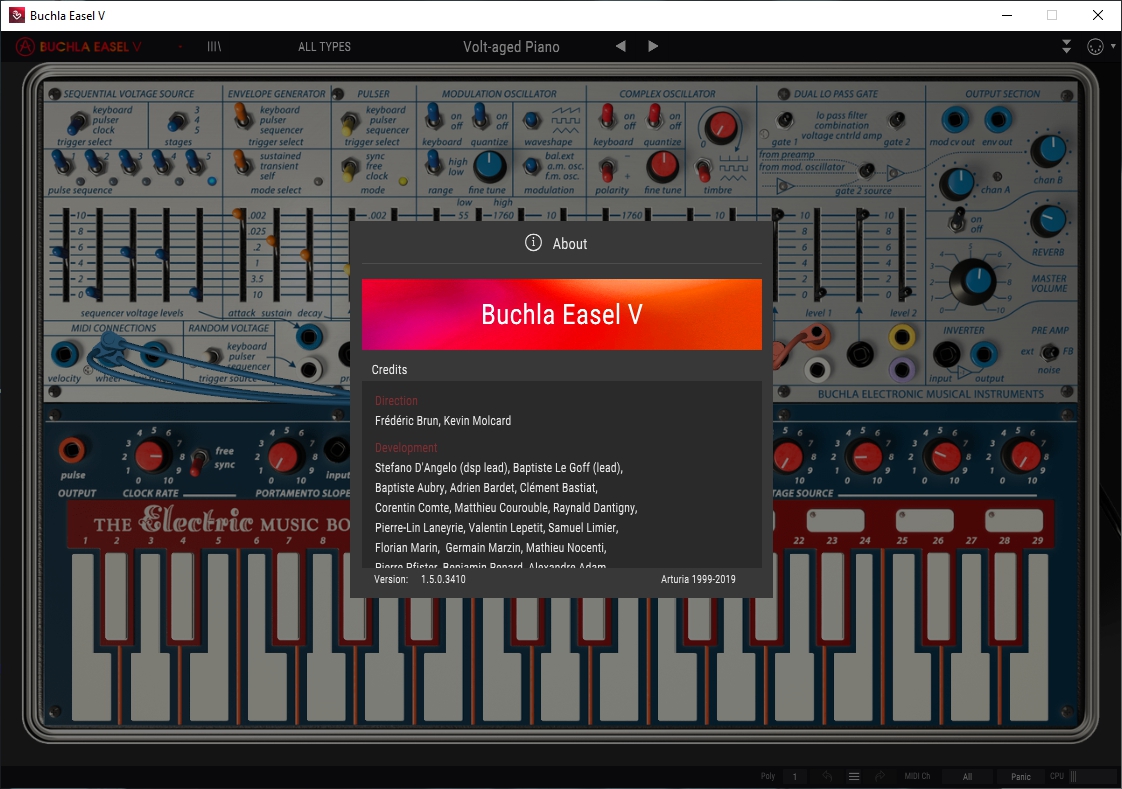Click the complex oscillator fine tune knob
The height and width of the screenshot is (789, 1122).
click(x=663, y=166)
